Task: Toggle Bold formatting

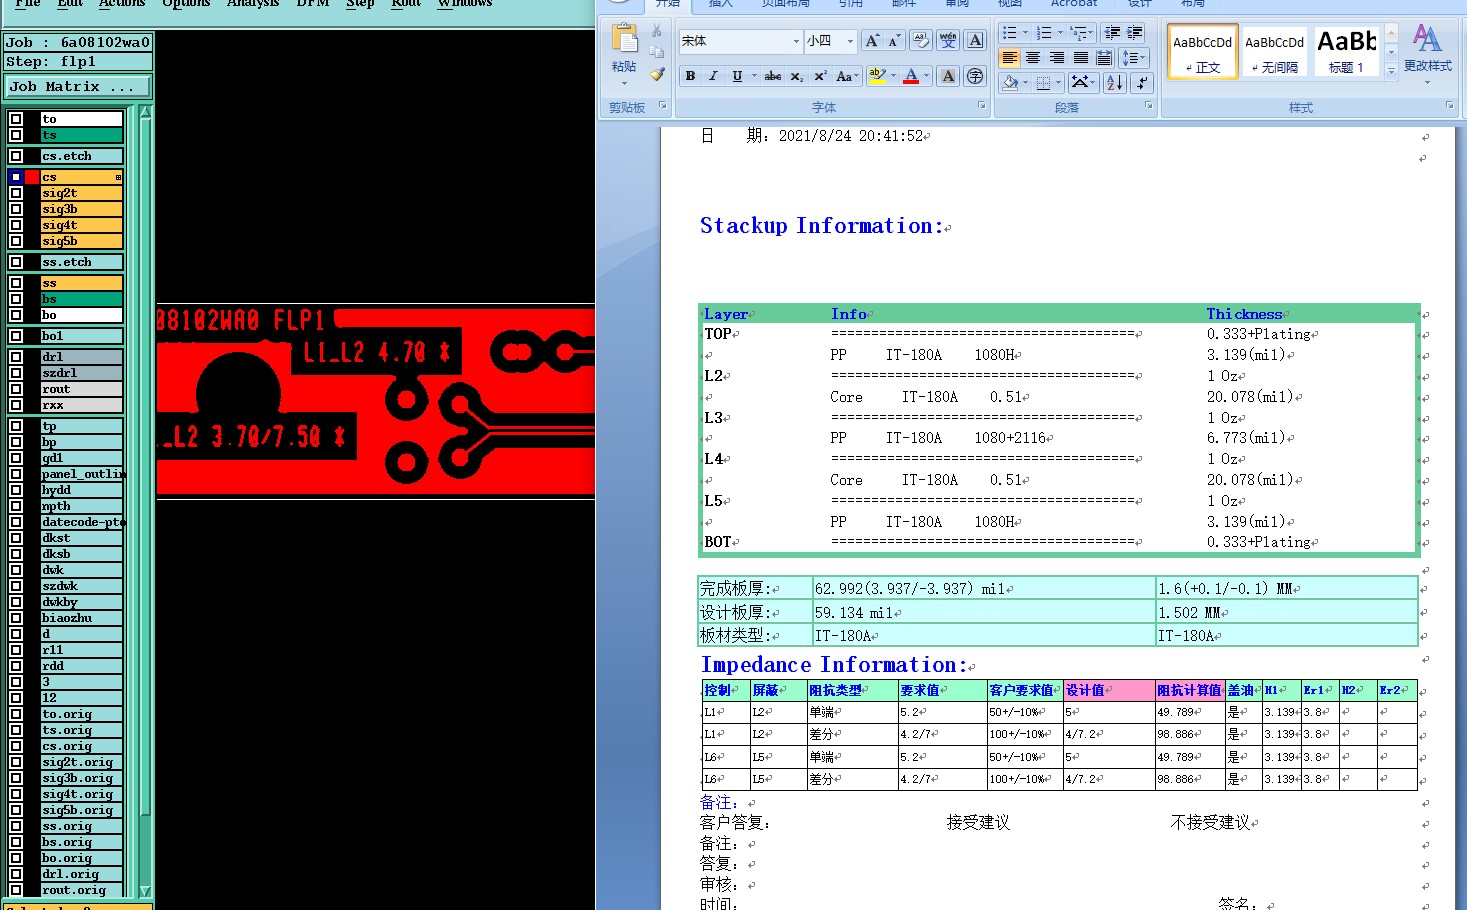Action: click(x=690, y=76)
